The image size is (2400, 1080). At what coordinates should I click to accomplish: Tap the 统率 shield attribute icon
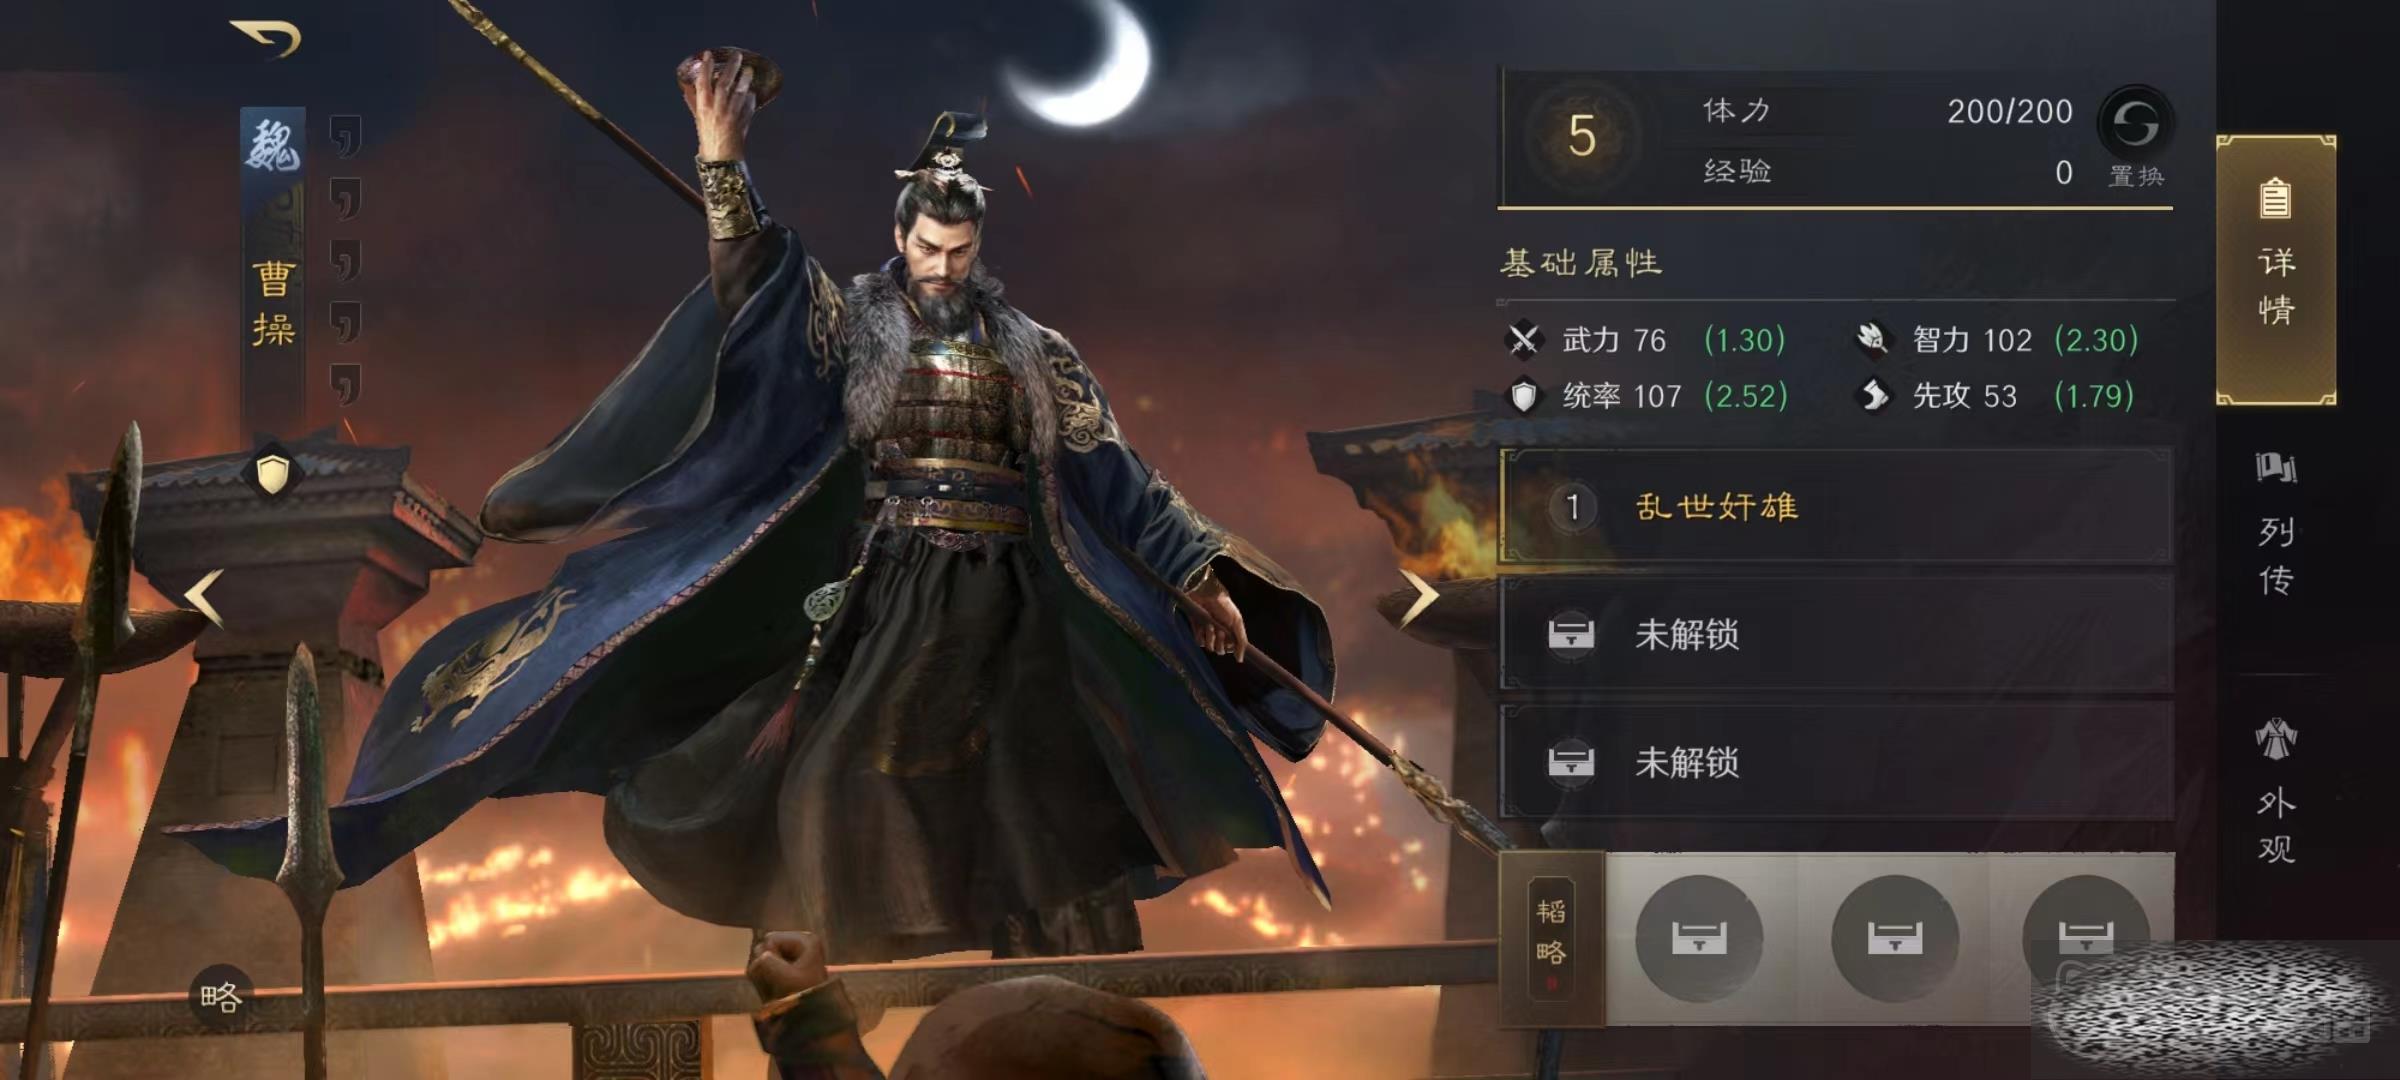click(x=1524, y=396)
